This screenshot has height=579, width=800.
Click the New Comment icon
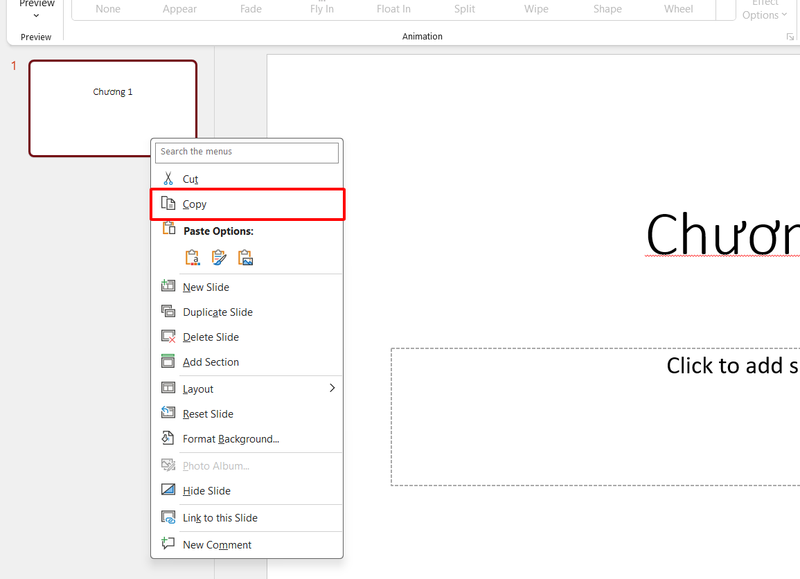click(x=168, y=543)
